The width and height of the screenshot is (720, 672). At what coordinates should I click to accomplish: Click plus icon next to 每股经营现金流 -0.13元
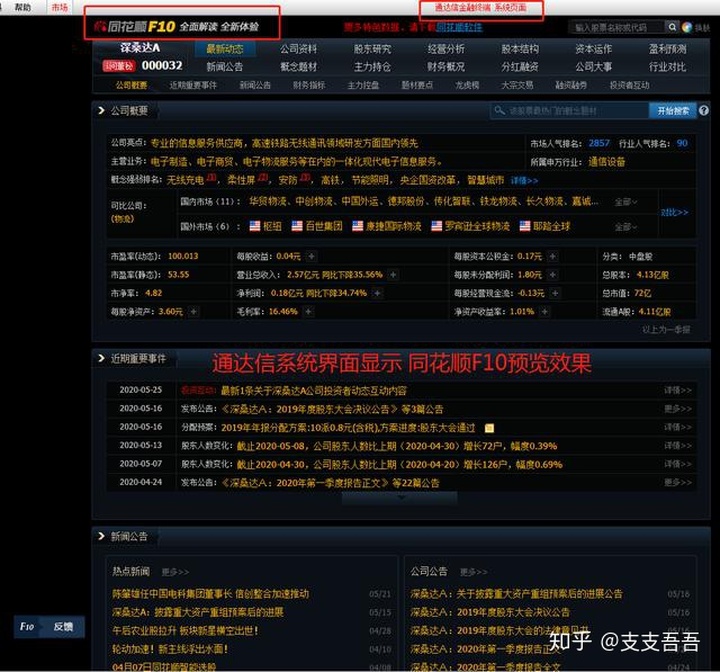(555, 293)
